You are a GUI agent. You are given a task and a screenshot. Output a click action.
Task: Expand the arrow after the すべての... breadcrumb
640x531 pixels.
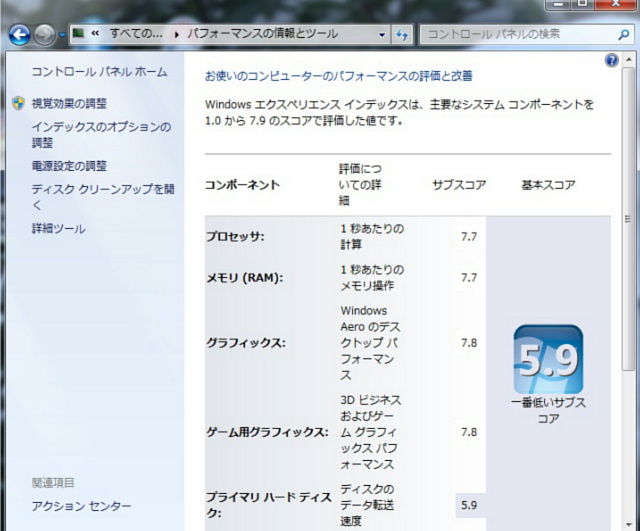tap(177, 34)
